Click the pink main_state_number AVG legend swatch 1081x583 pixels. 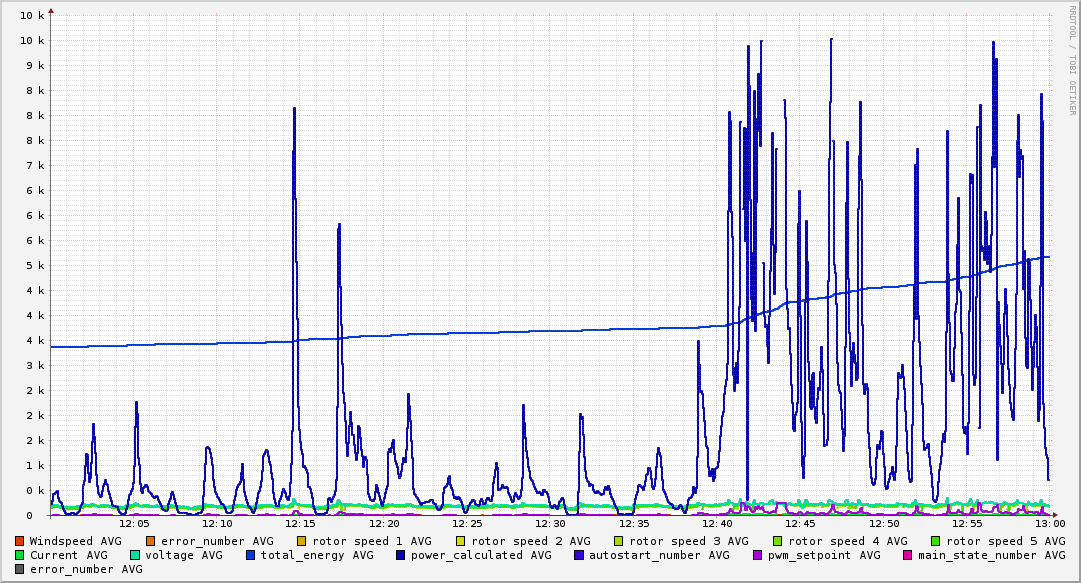[x=907, y=555]
